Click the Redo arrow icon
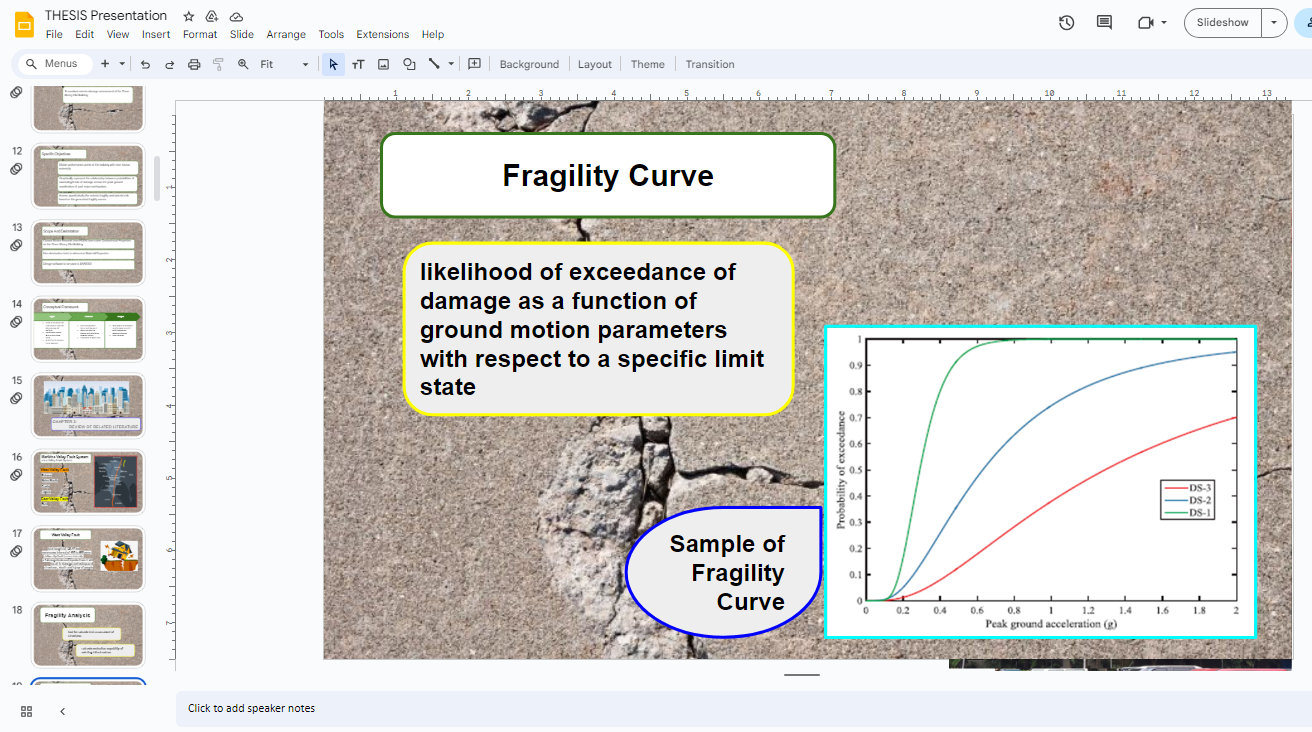1312x732 pixels. coord(169,64)
